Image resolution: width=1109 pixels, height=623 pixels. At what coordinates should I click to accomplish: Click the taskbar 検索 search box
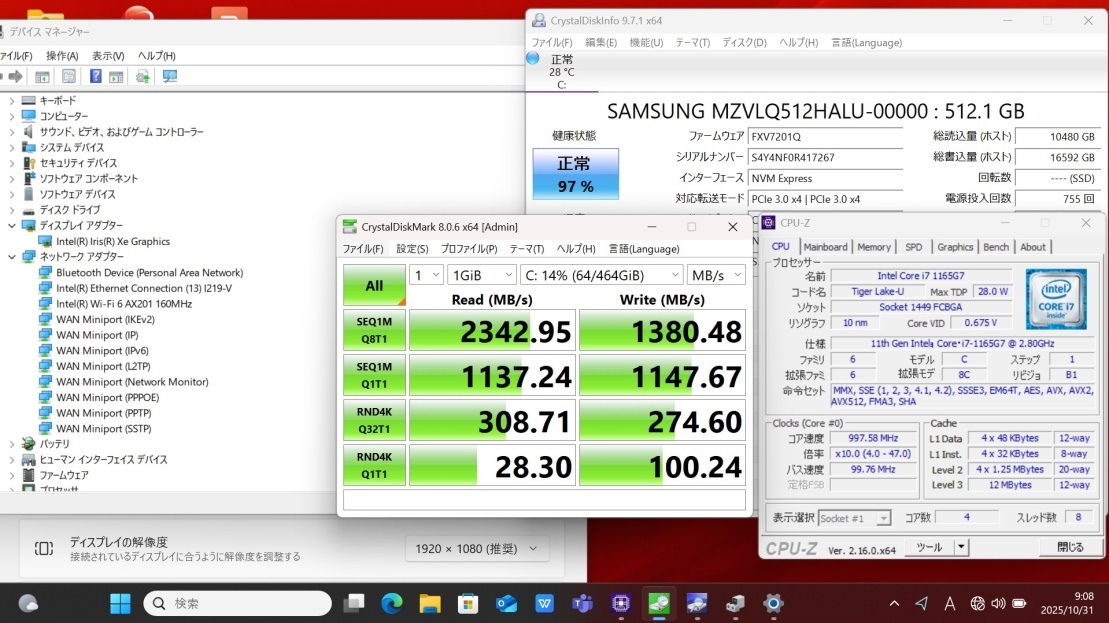[238, 603]
